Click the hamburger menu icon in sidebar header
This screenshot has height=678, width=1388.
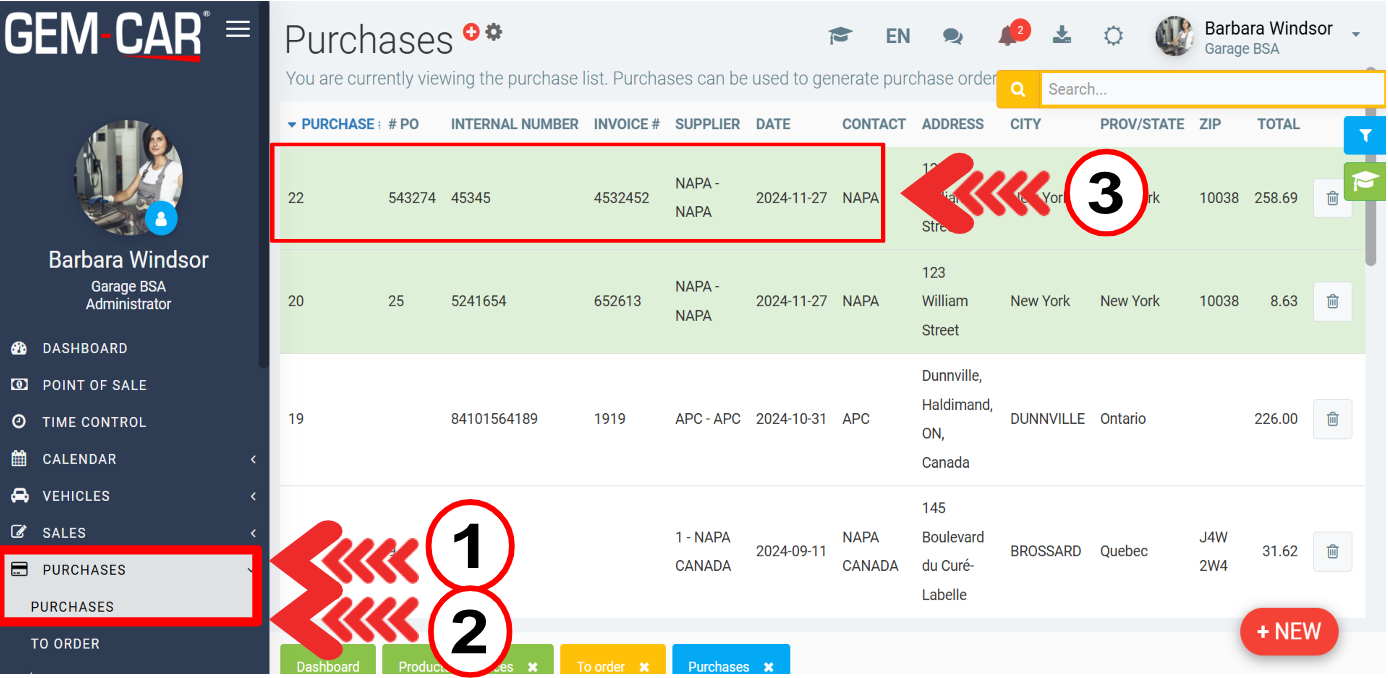[x=238, y=29]
